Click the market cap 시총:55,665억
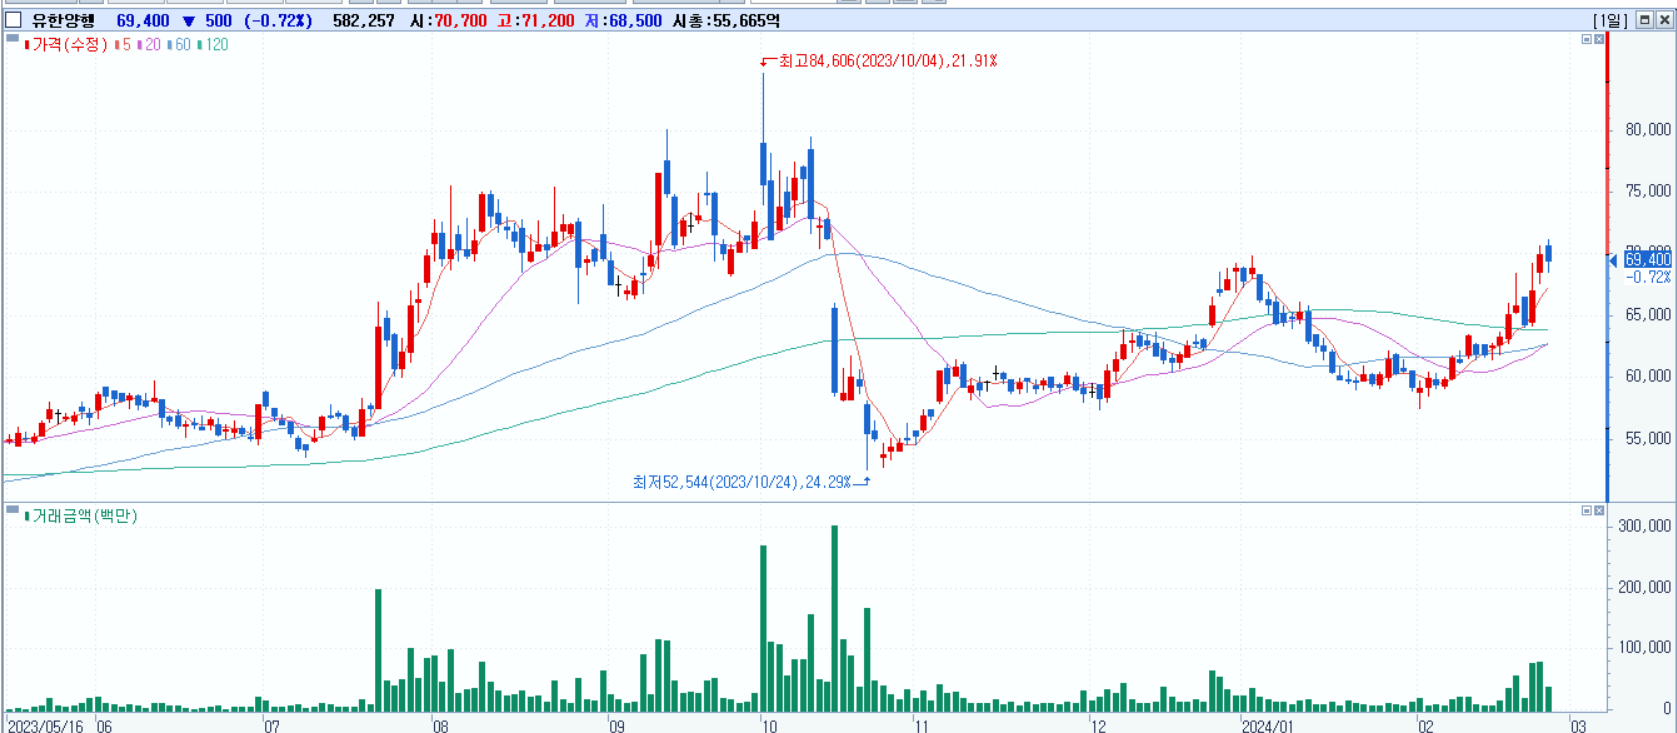Screen dimensions: 1677x733 [x=726, y=20]
